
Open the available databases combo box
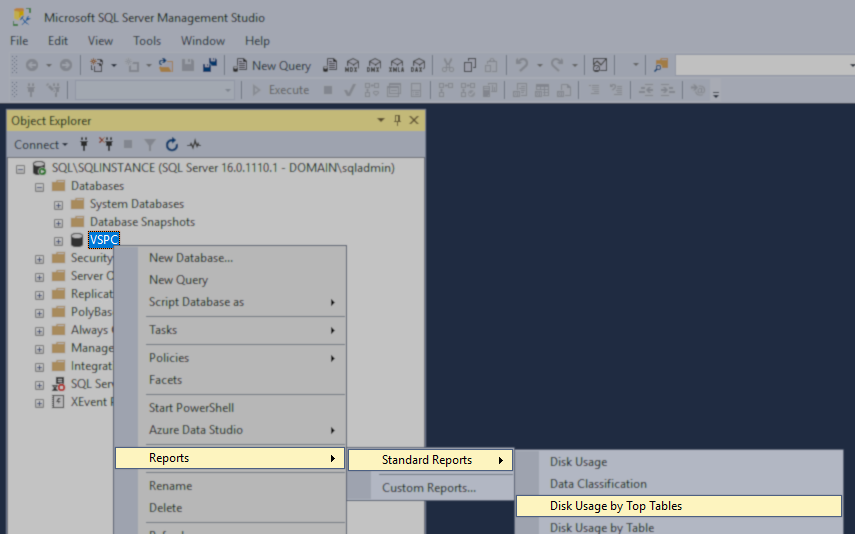coord(155,90)
